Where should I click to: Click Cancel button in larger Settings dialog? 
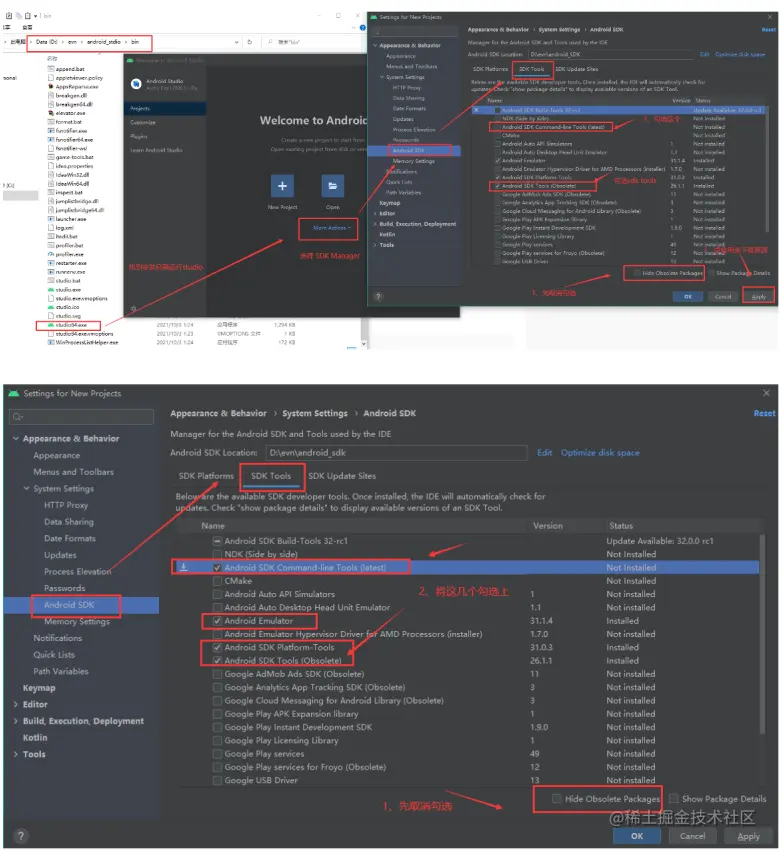click(693, 836)
